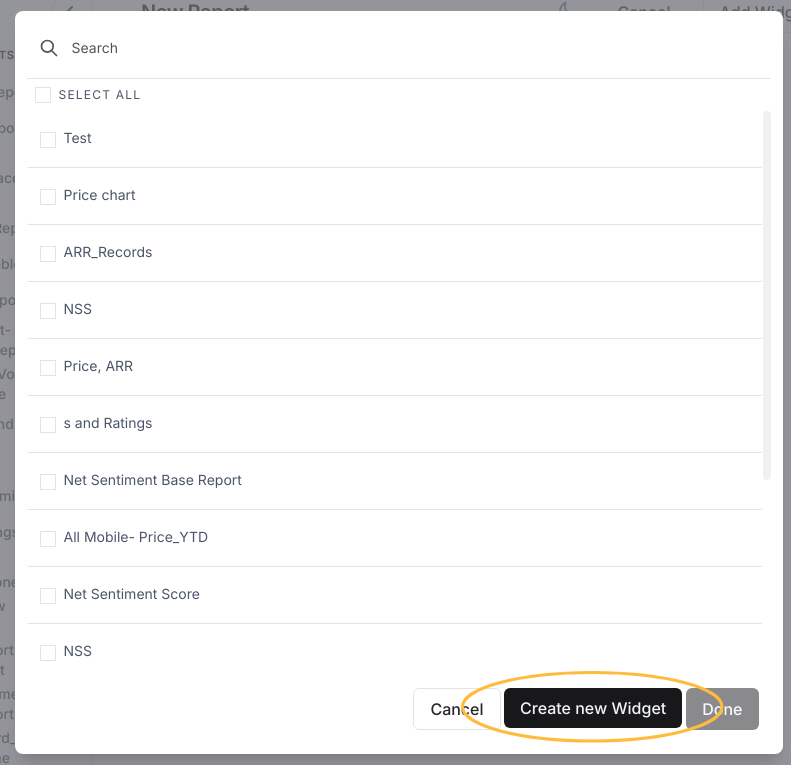Enable the Price chart checkbox

click(48, 197)
